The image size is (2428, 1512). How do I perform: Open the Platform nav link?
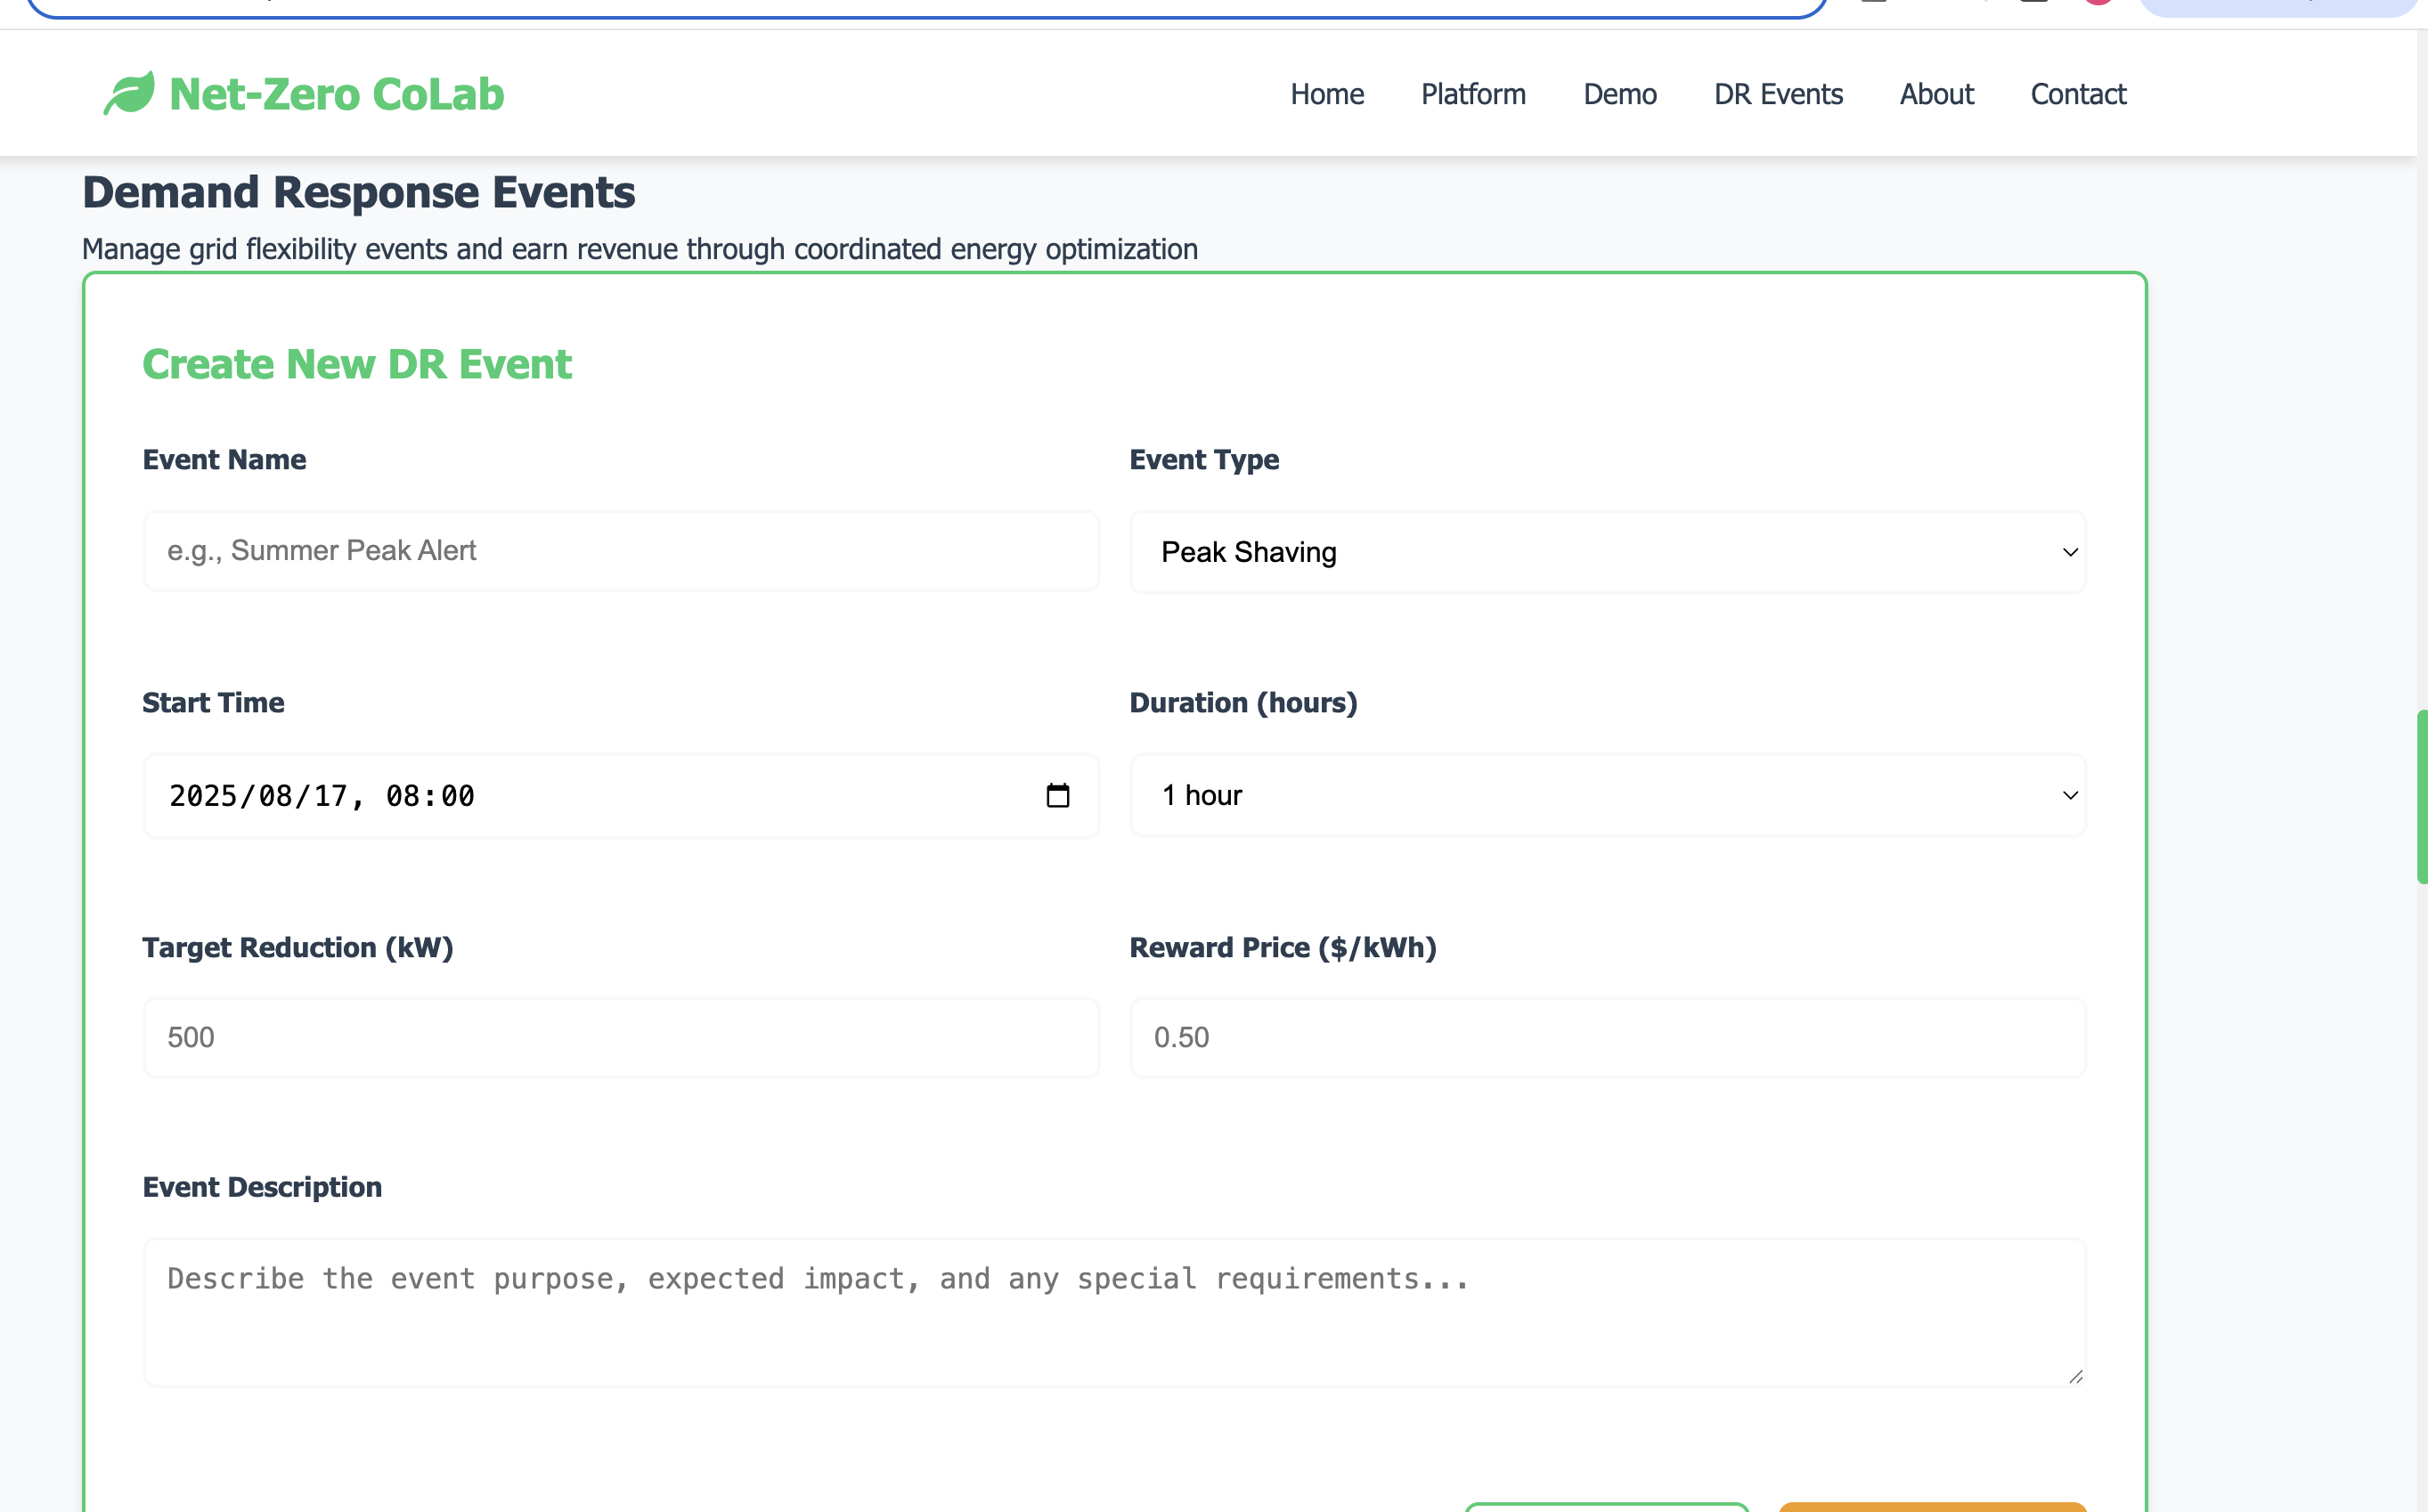click(x=1473, y=94)
